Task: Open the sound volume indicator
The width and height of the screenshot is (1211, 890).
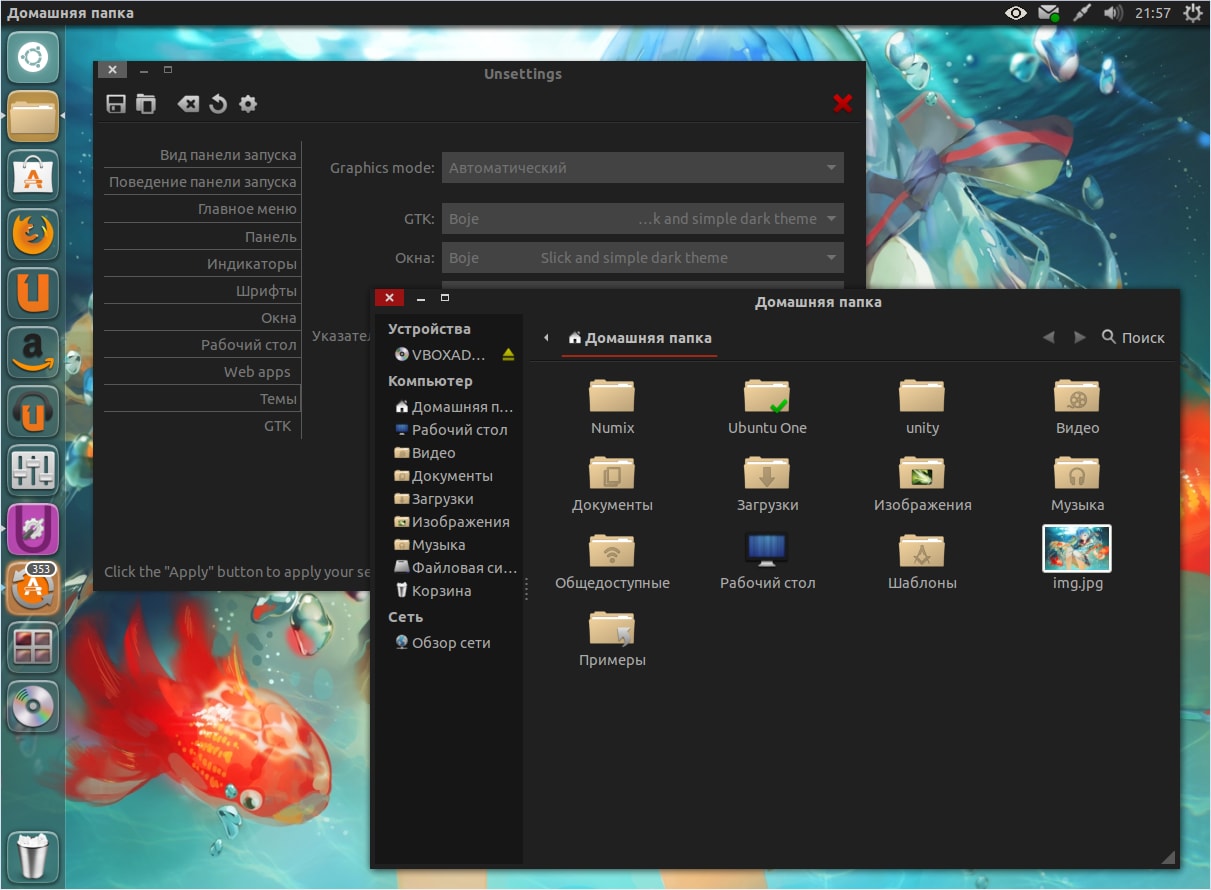Action: (1113, 13)
